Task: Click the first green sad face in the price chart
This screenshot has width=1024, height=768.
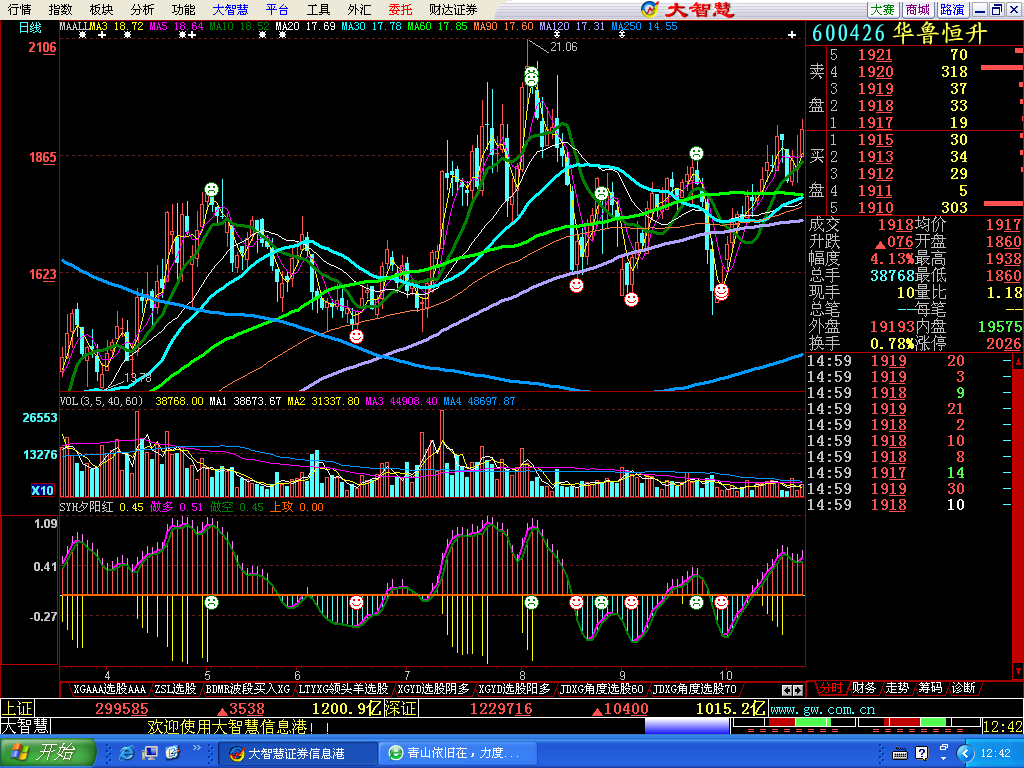Action: (211, 189)
